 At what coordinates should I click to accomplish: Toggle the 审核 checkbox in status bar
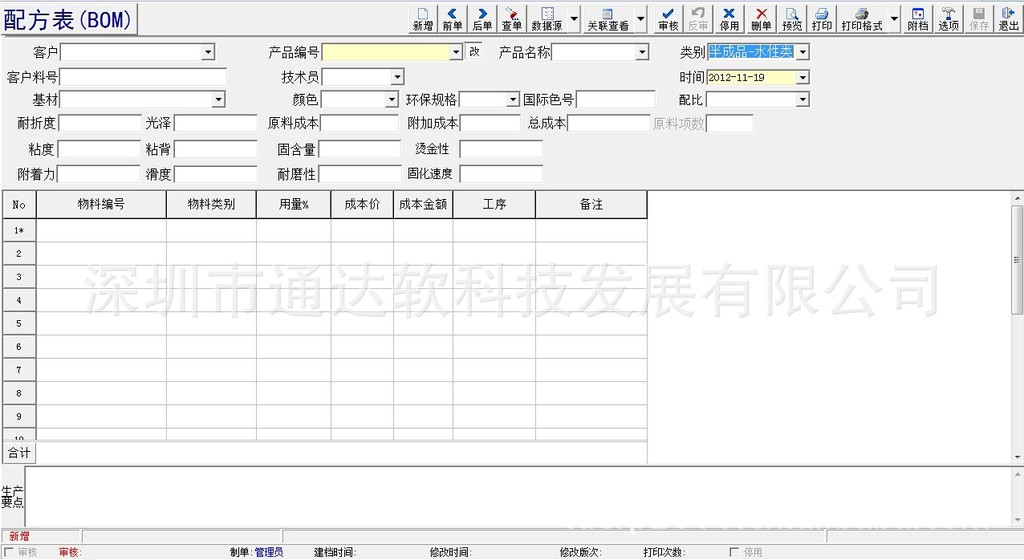pyautogui.click(x=9, y=552)
